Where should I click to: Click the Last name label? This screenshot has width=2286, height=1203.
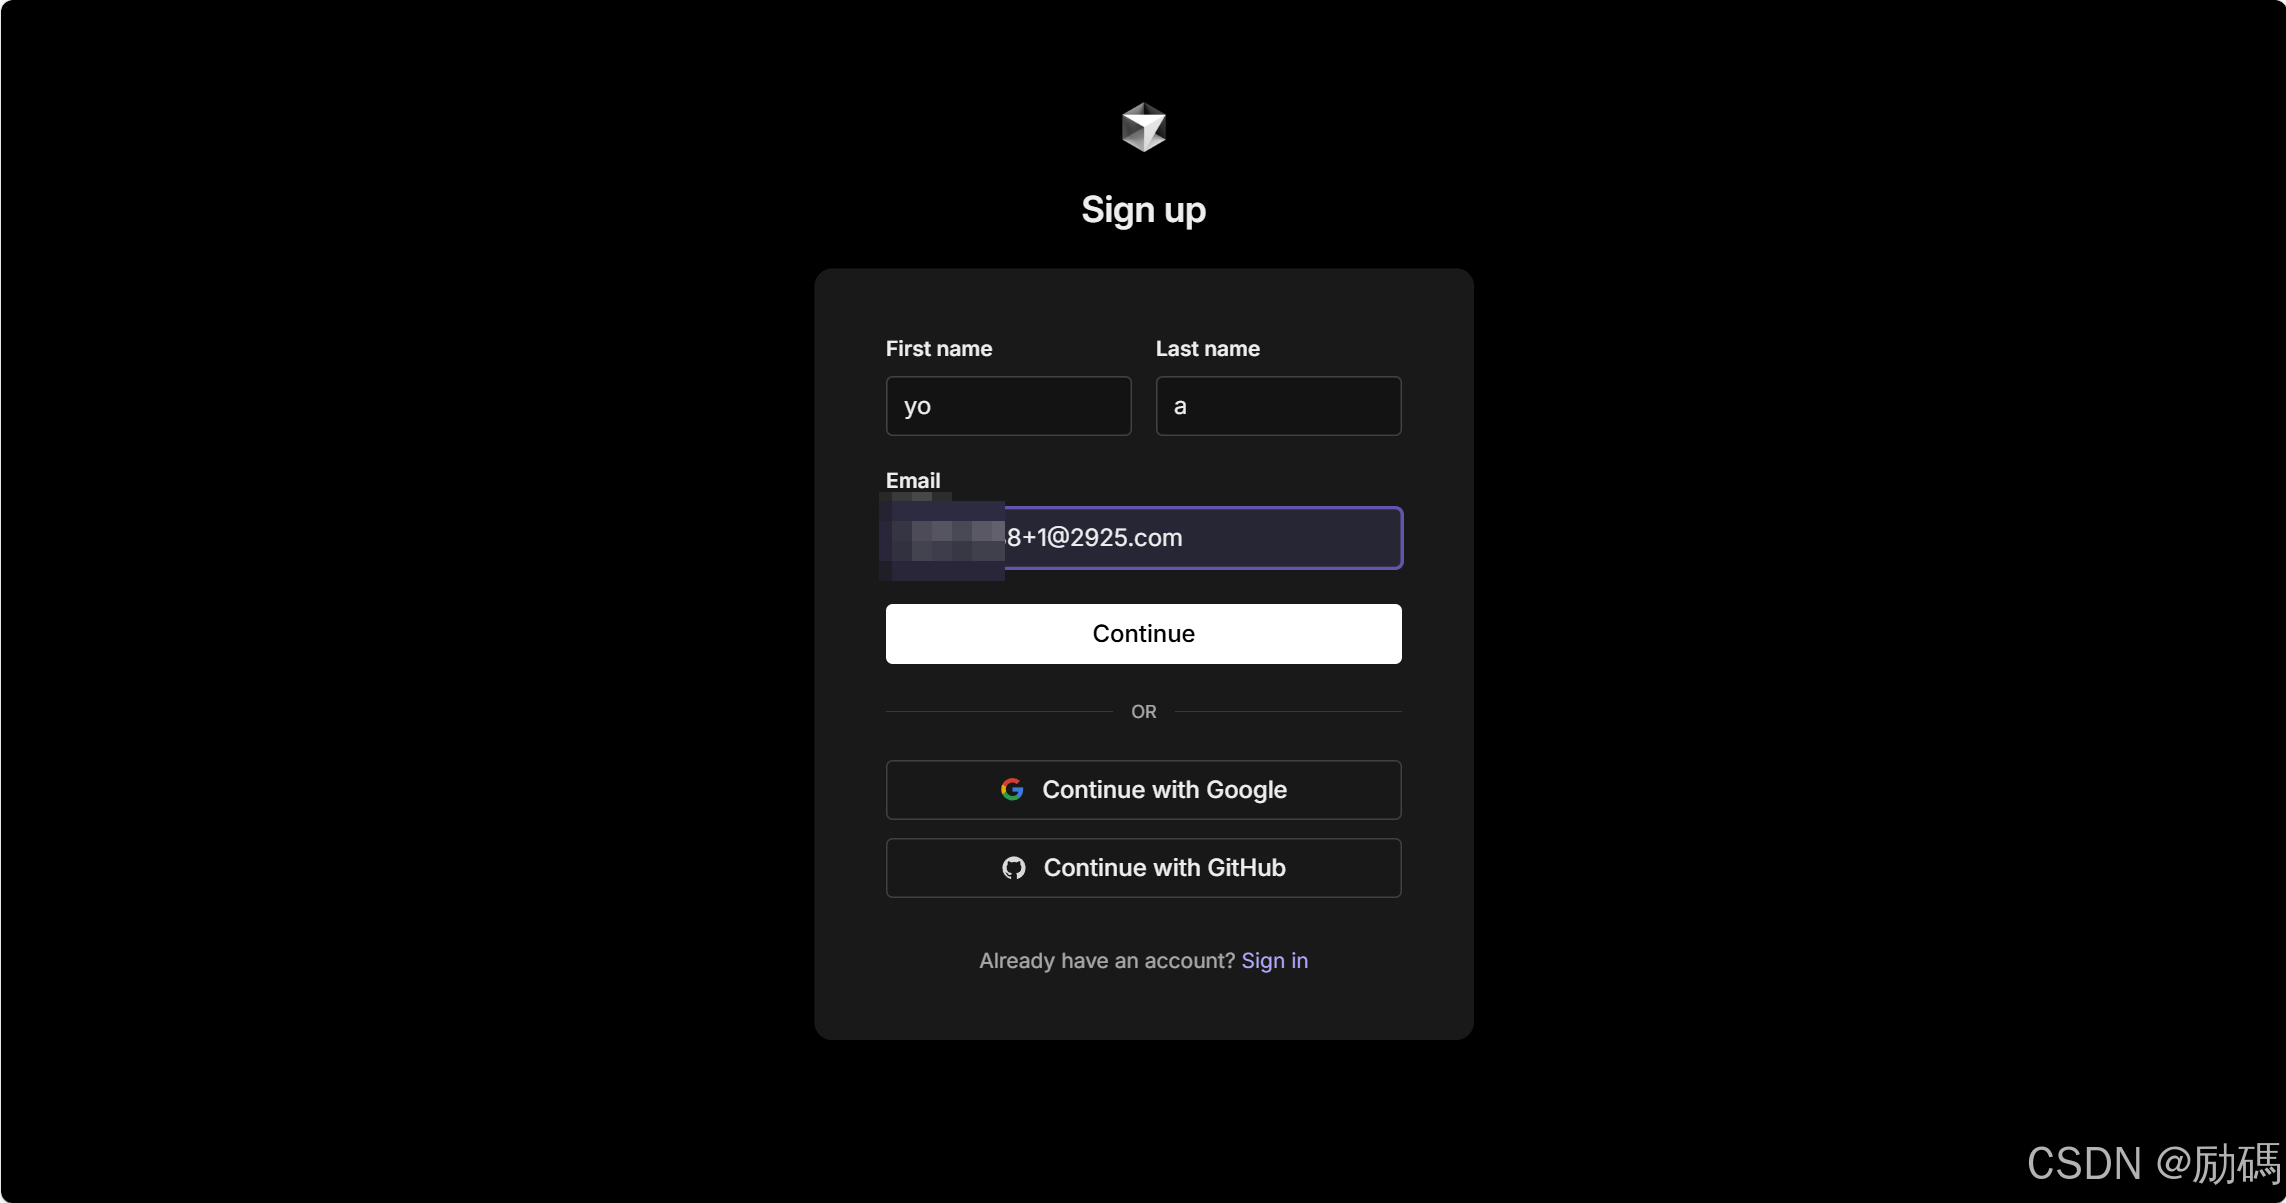pyautogui.click(x=1207, y=349)
